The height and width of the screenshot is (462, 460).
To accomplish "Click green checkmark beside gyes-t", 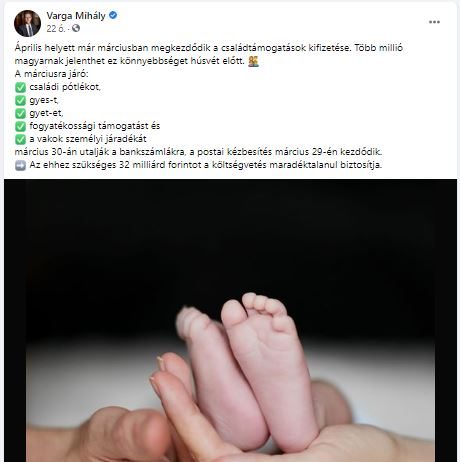I will pyautogui.click(x=20, y=100).
